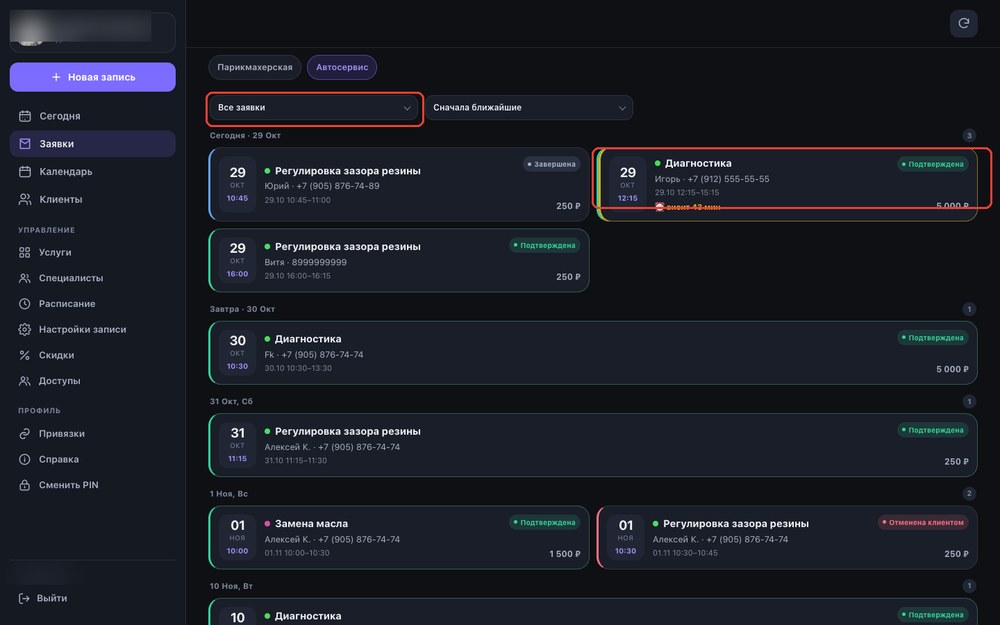Viewport: 1000px width, 625px height.
Task: Click the link icon next to Привязки
Action: (x=24, y=434)
